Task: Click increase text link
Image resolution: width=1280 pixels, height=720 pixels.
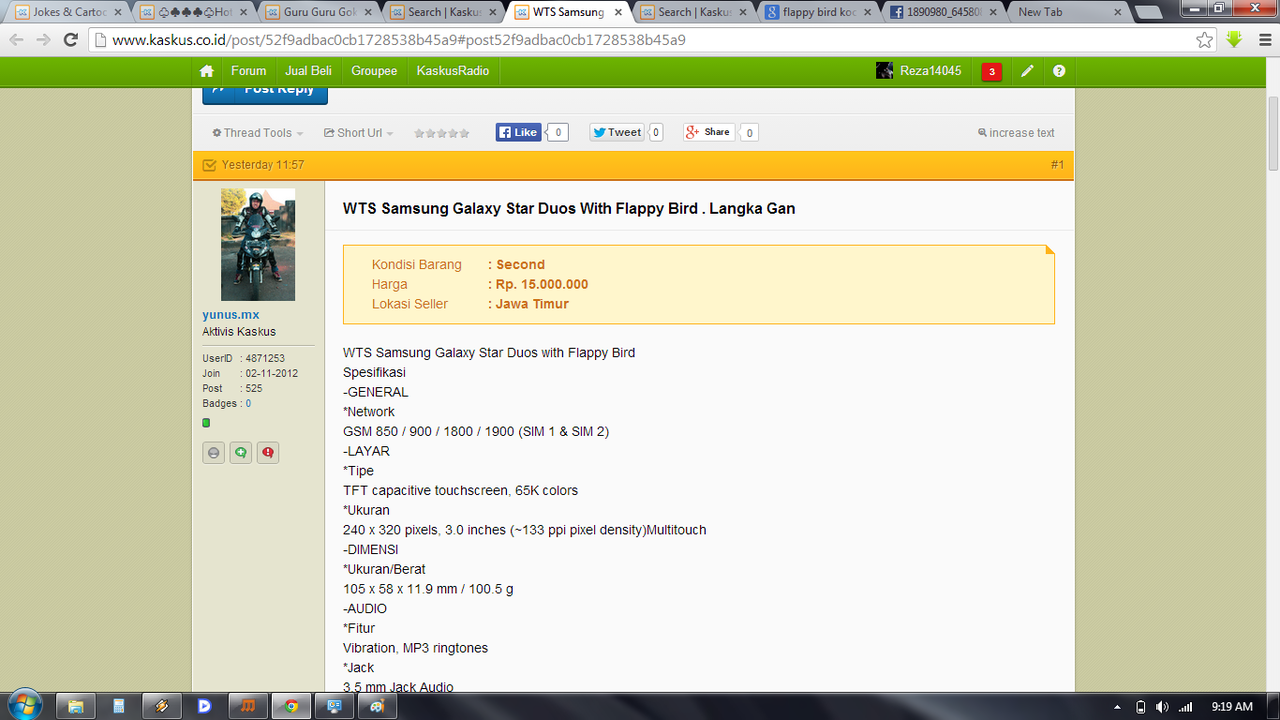Action: click(1016, 133)
